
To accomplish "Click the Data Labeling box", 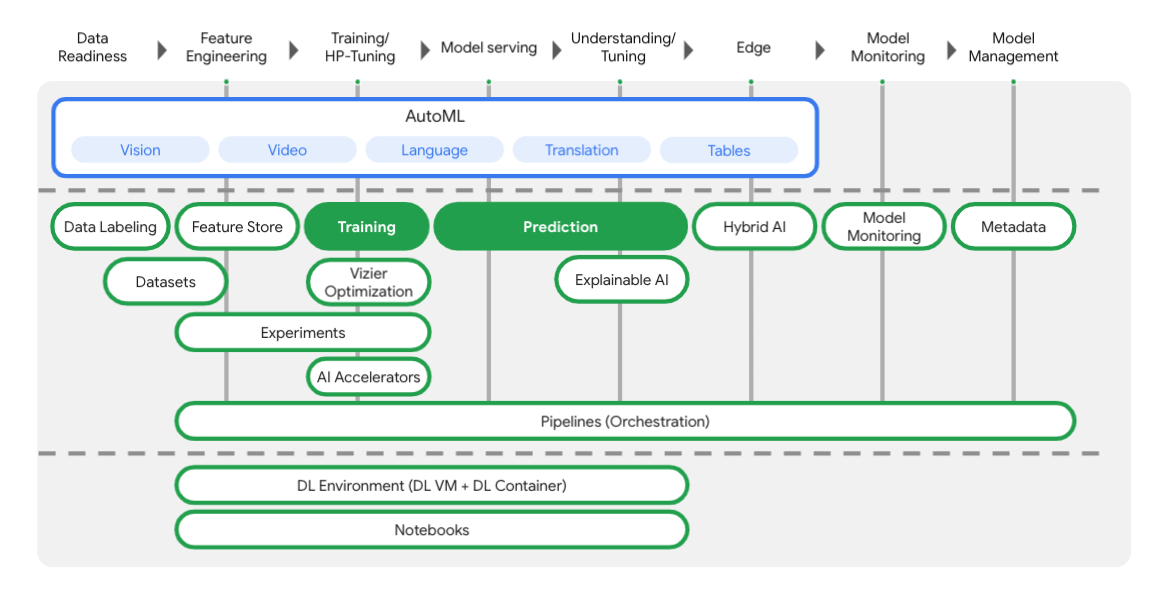I will point(110,227).
